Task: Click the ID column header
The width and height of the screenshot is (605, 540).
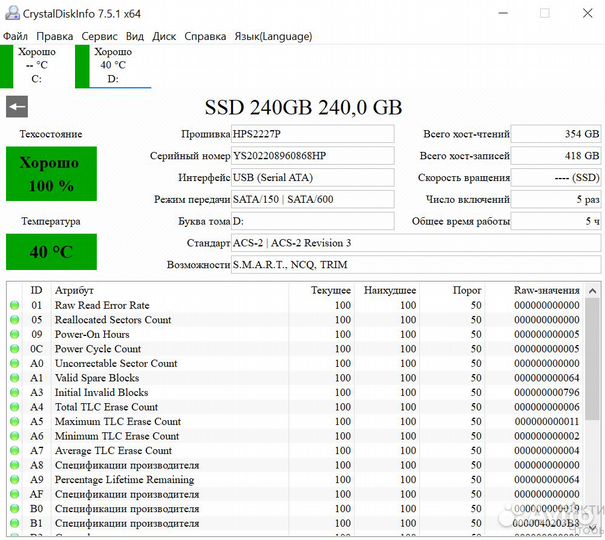Action: pos(36,290)
